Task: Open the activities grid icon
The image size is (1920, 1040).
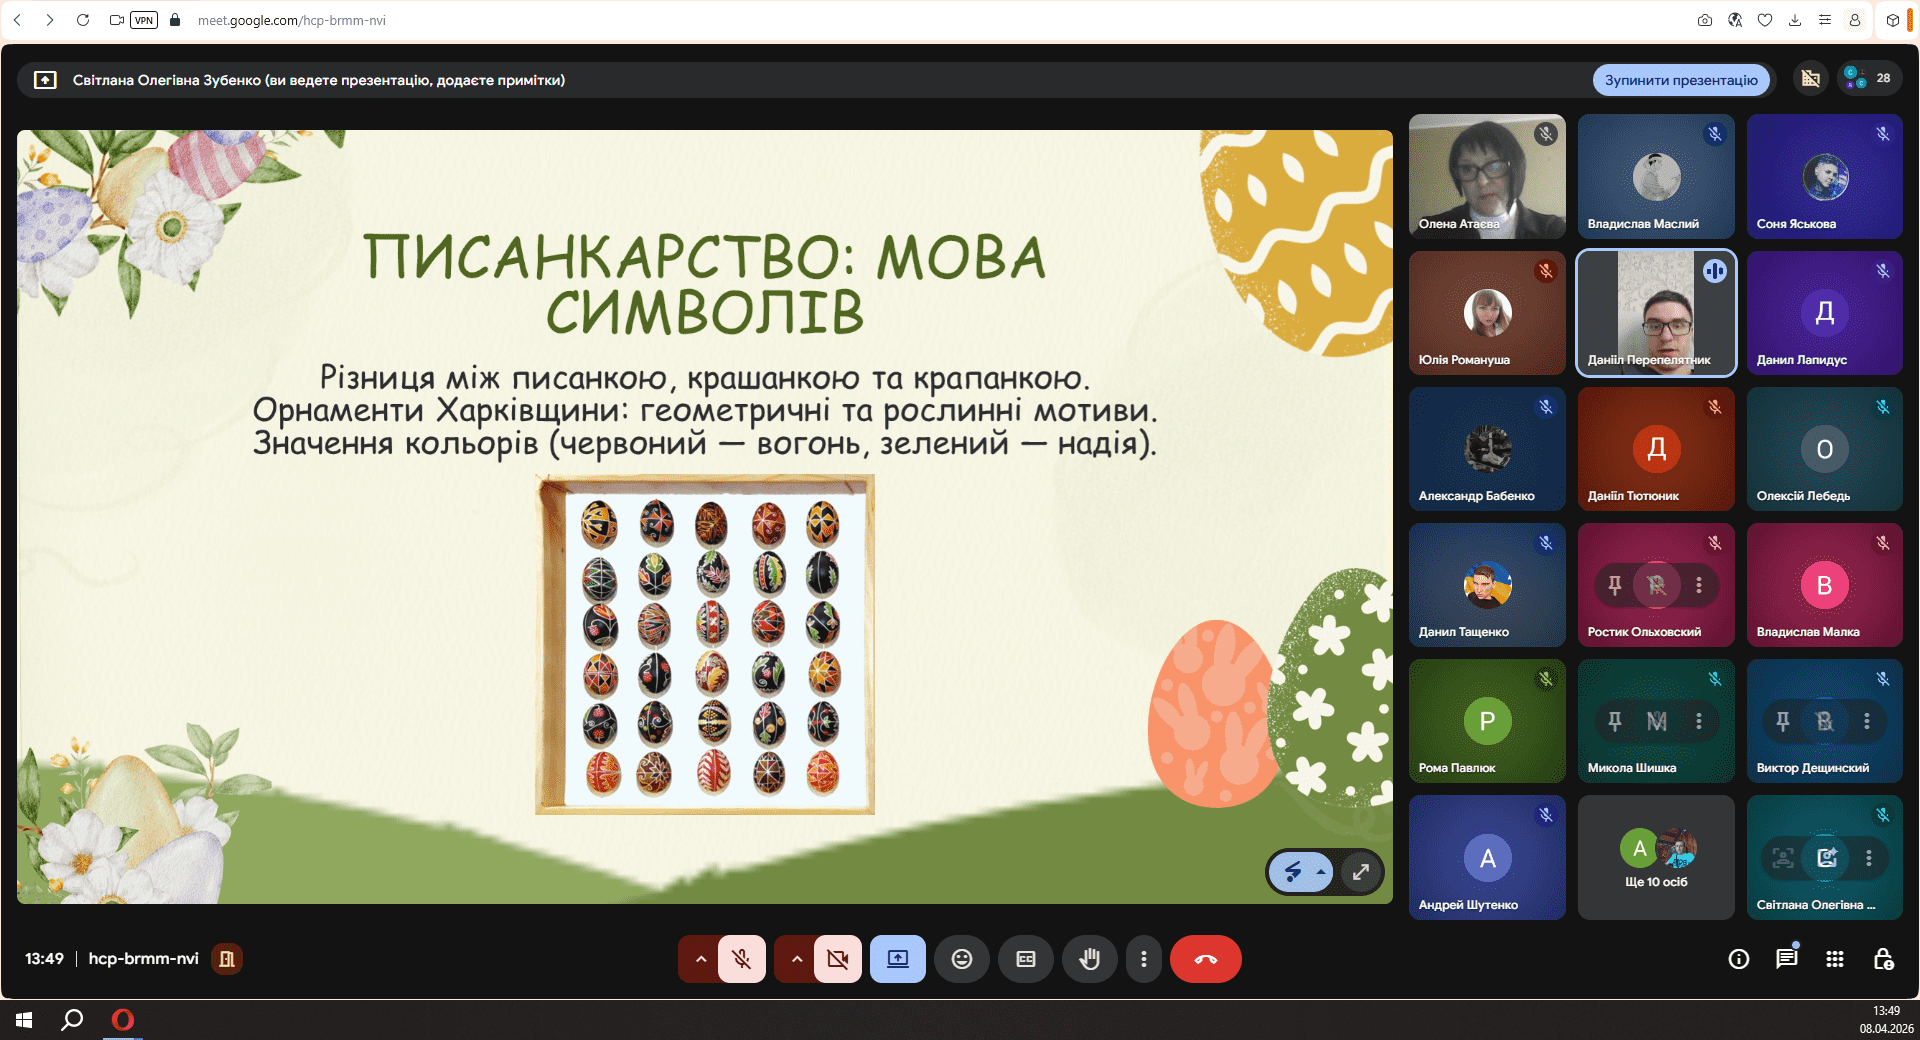Action: pyautogui.click(x=1834, y=959)
